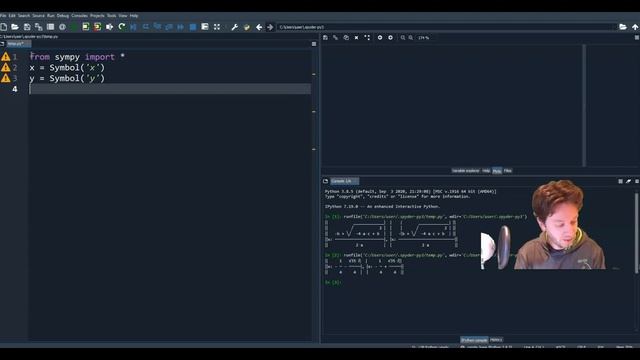Open the Help menu
Viewport: 640px width, 360px height.
click(x=134, y=16)
